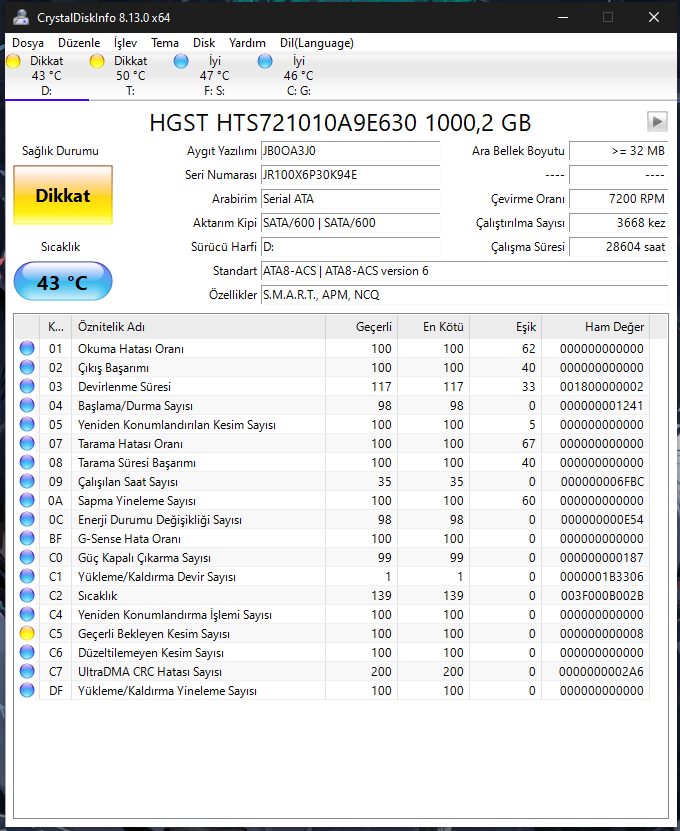Click the drive letter field D:

pyautogui.click(x=350, y=247)
